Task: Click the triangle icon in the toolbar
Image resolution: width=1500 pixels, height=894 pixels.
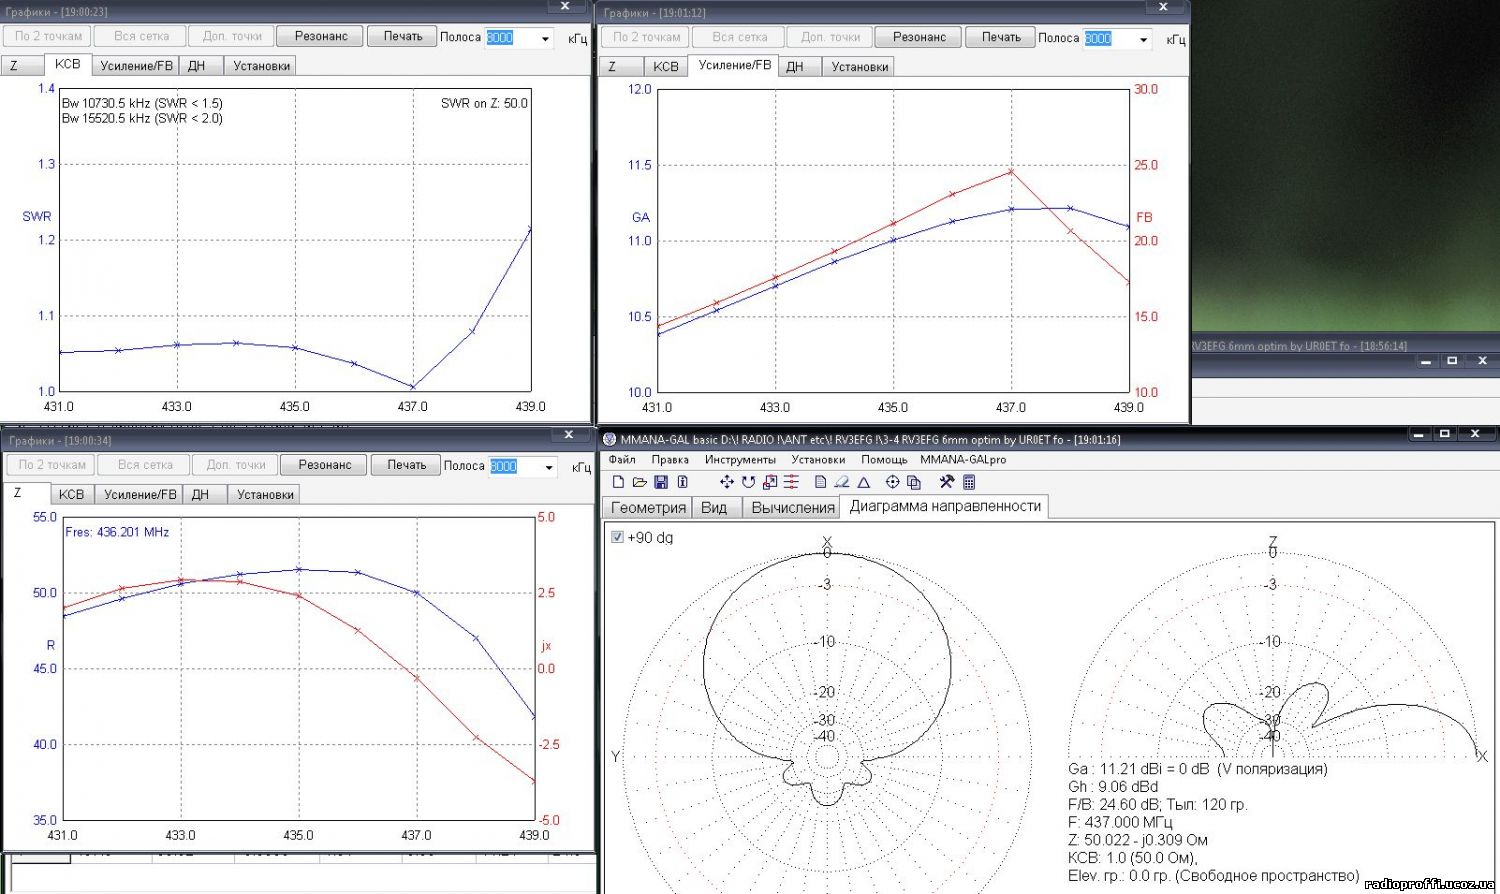Action: point(864,482)
